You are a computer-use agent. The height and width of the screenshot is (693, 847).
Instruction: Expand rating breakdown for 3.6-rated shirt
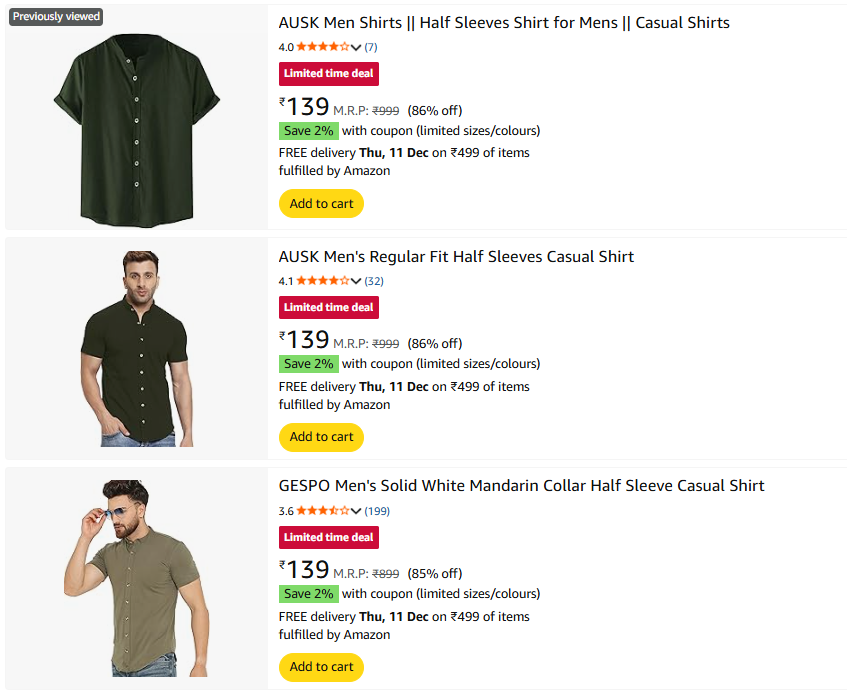coord(356,511)
